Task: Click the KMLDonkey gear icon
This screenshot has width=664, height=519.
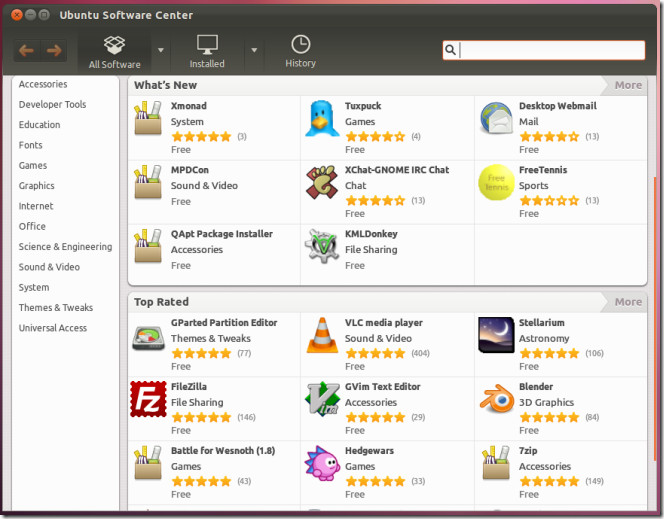Action: pyautogui.click(x=322, y=246)
